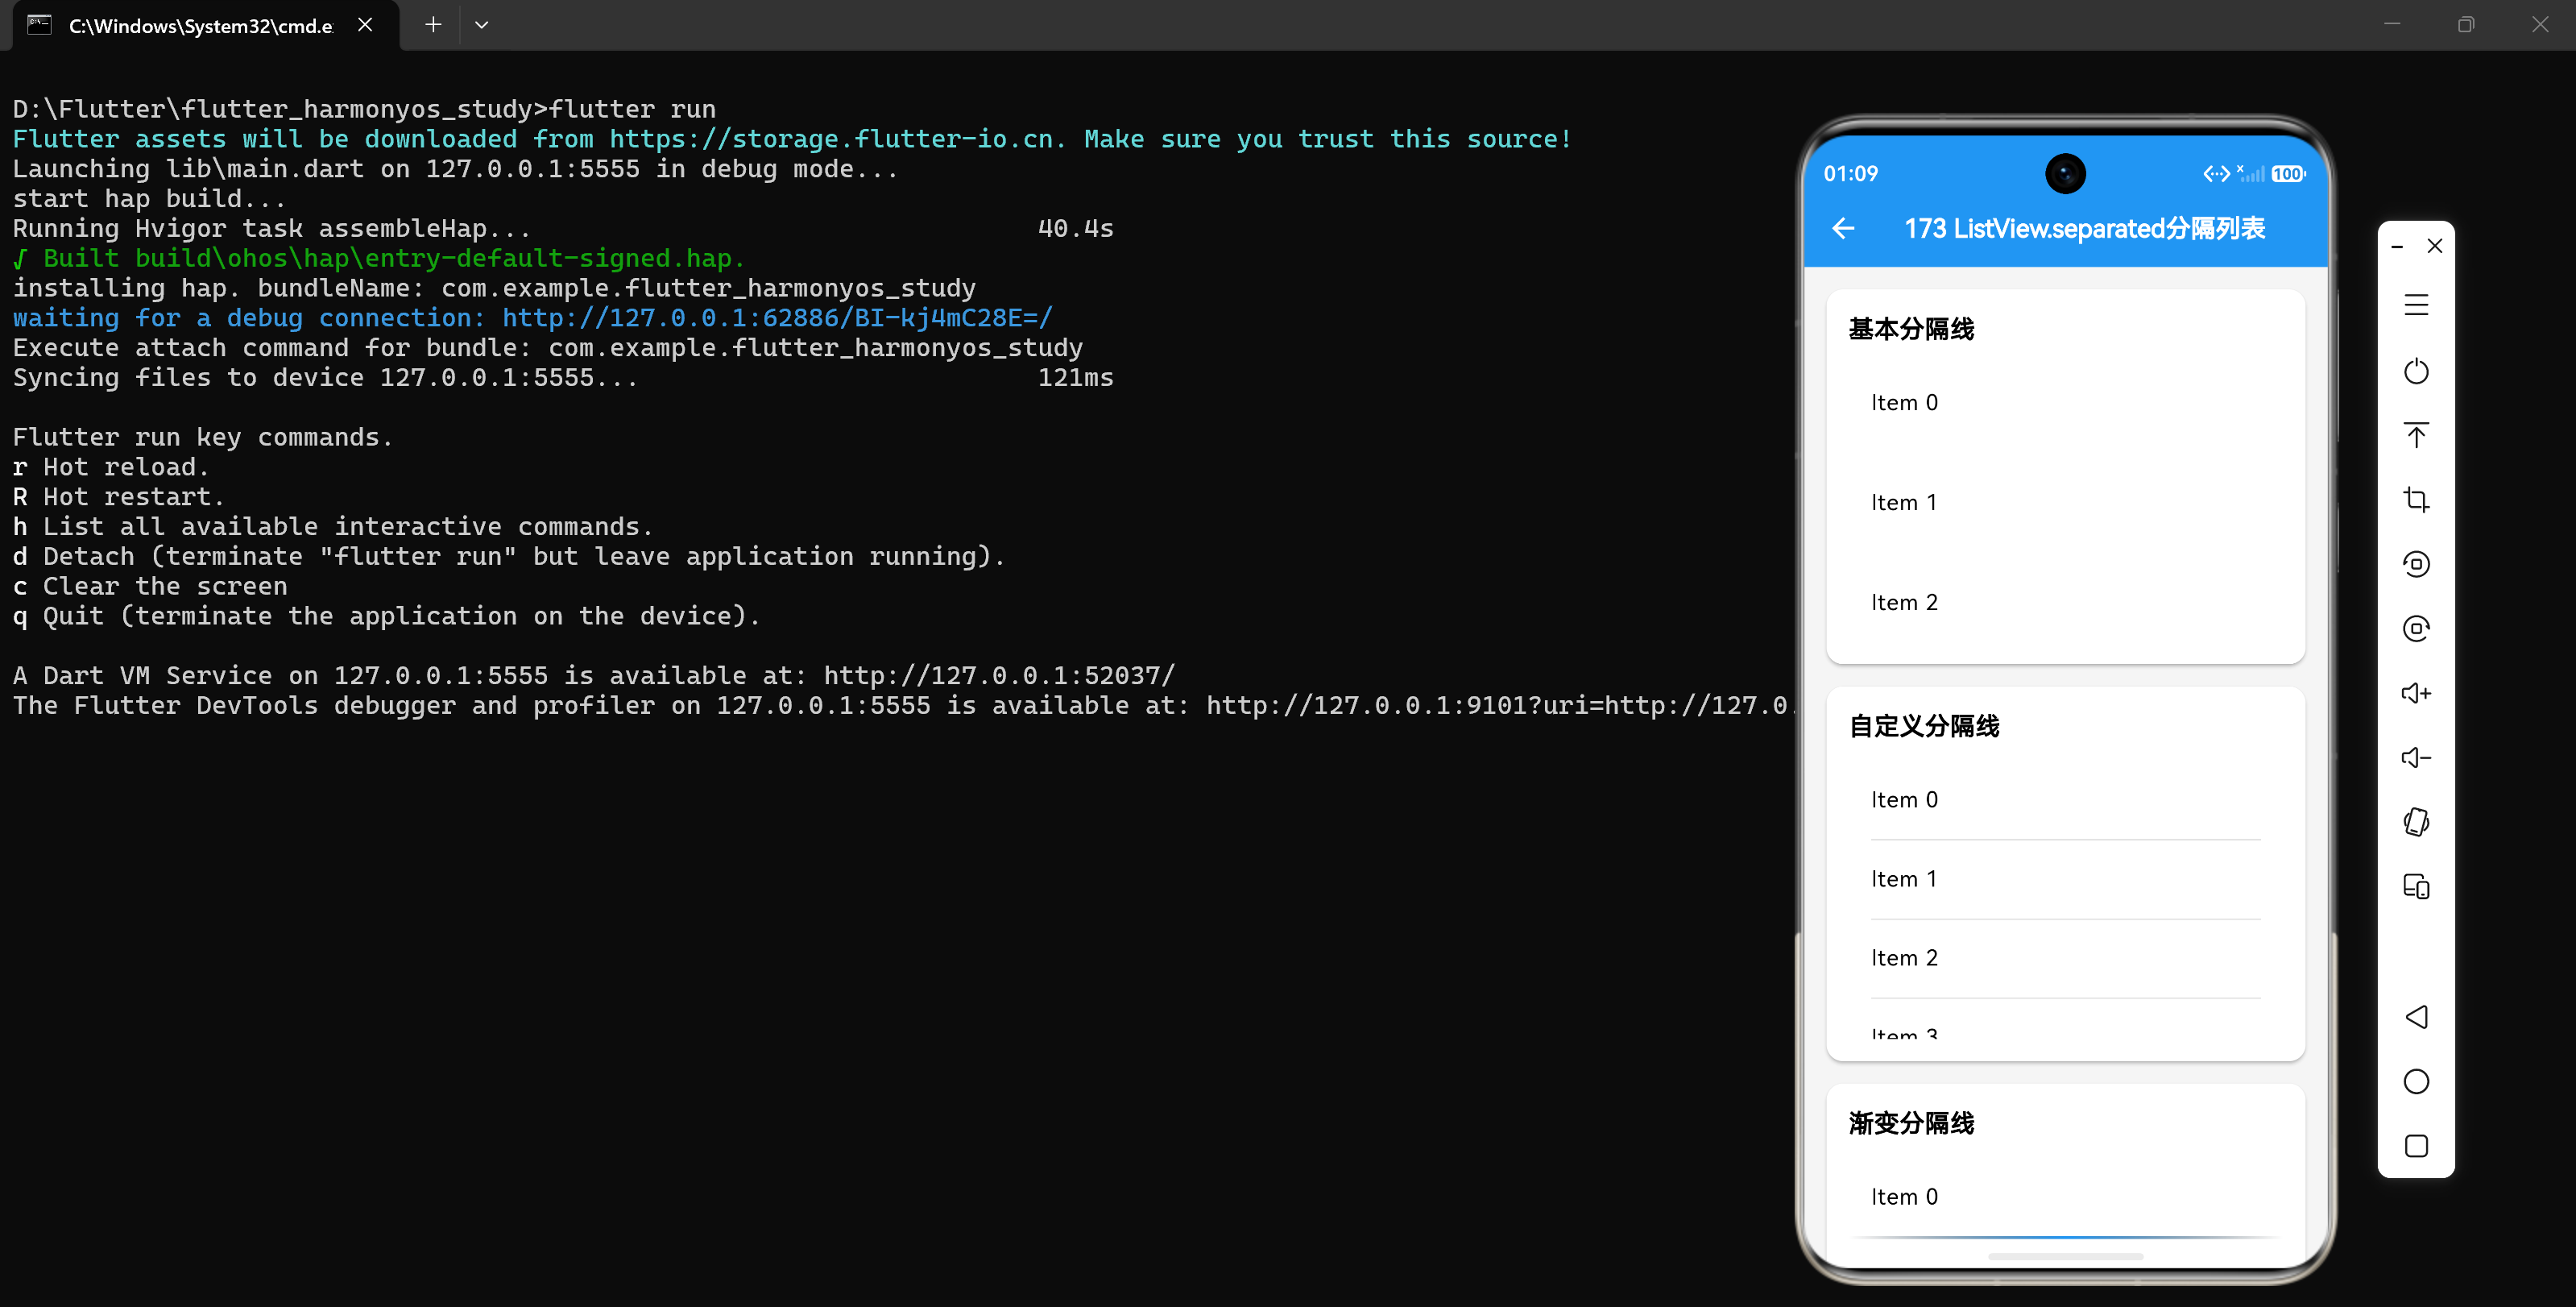
Task: Close the cmd.exe tab
Action: click(x=365, y=25)
